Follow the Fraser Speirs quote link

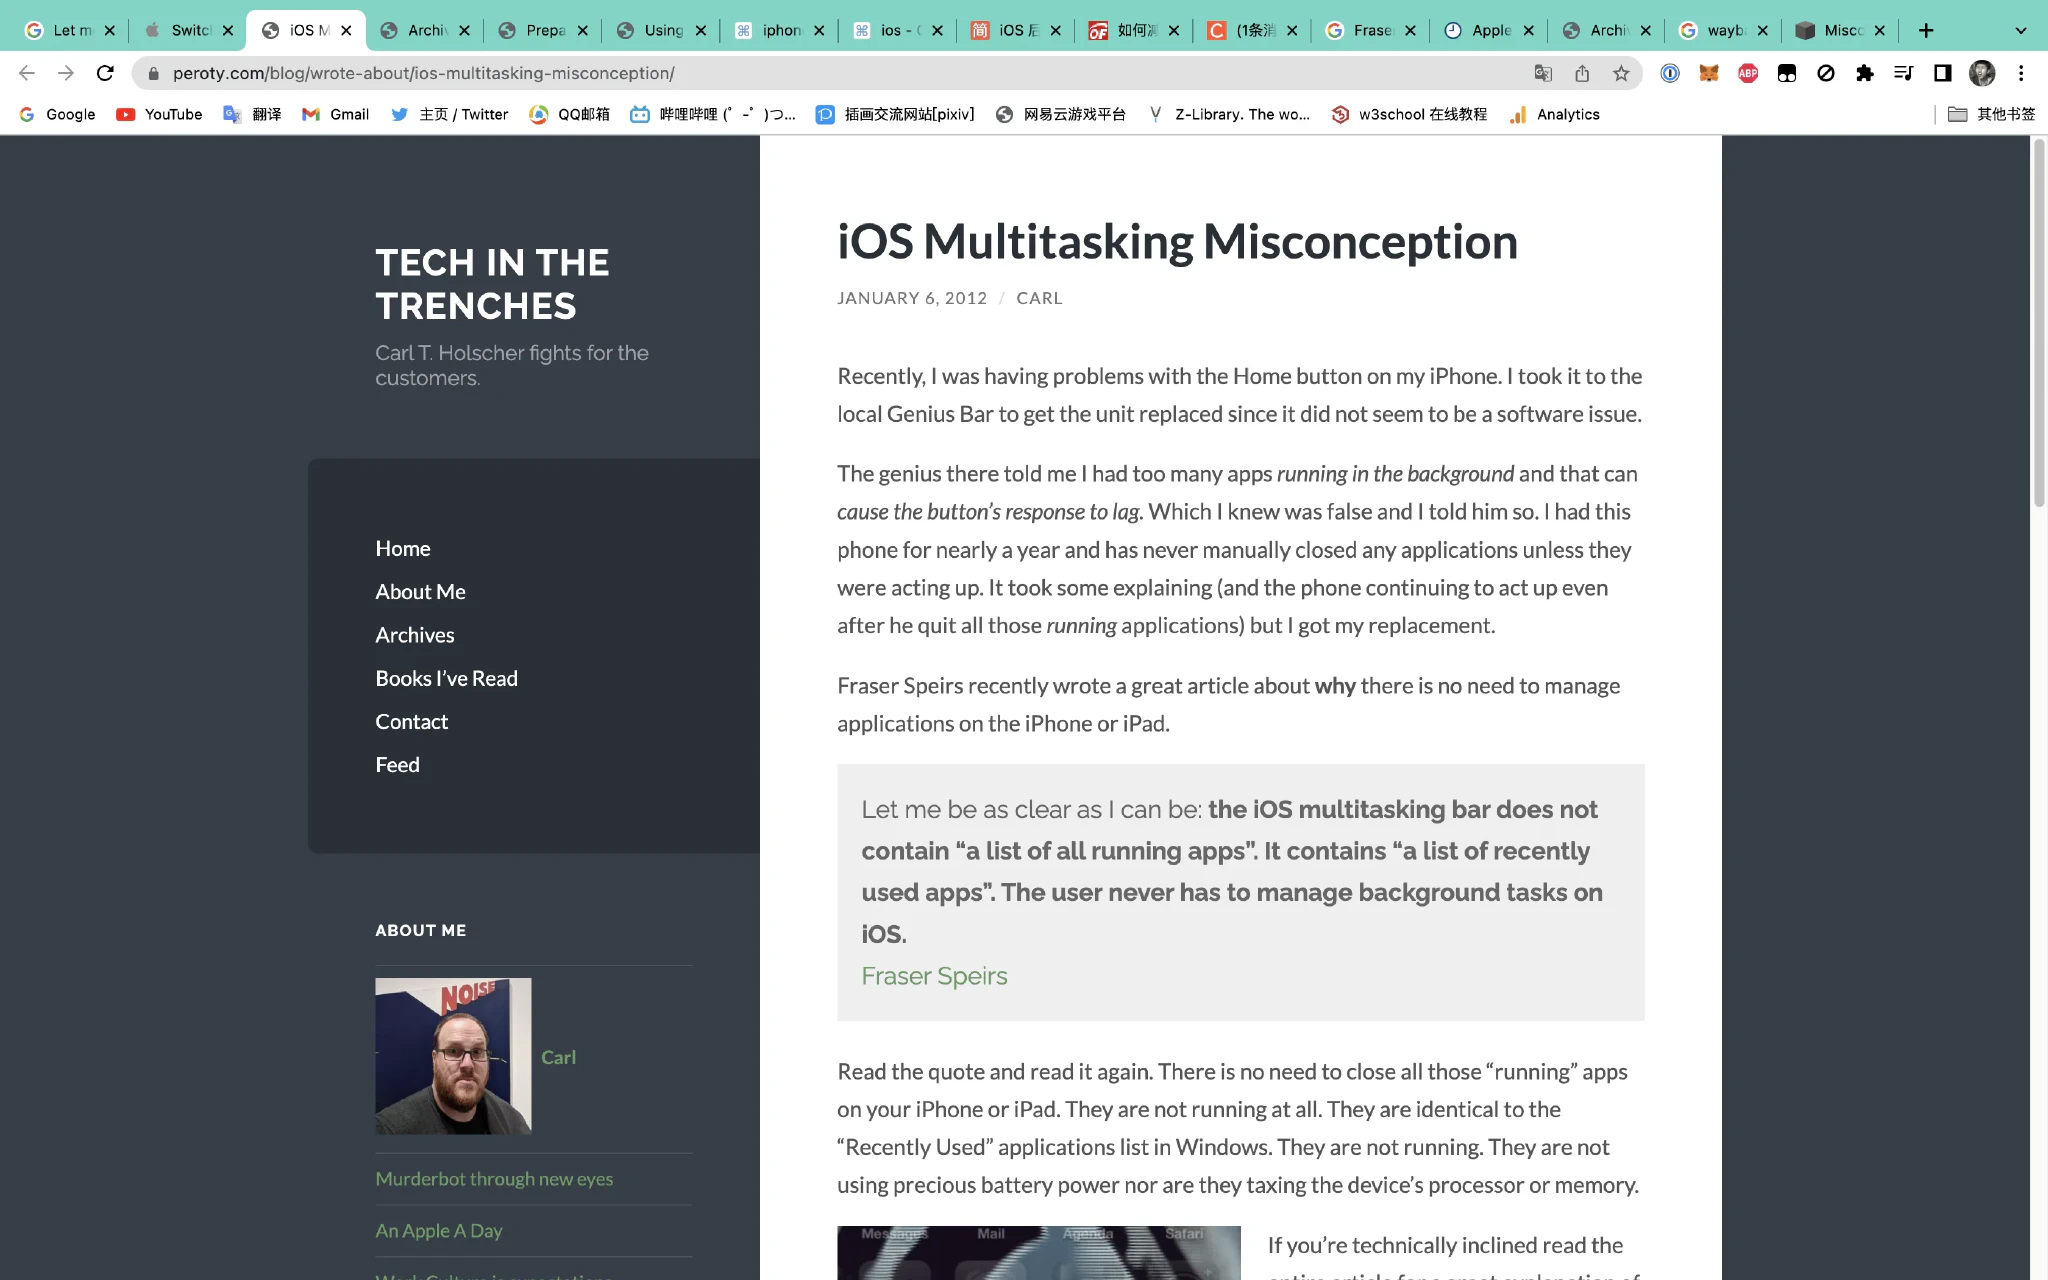click(934, 976)
